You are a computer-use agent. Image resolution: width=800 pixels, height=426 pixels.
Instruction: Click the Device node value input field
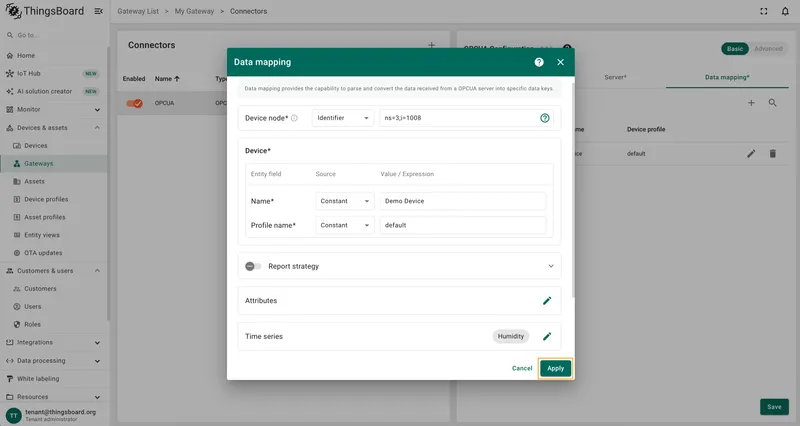tap(459, 118)
